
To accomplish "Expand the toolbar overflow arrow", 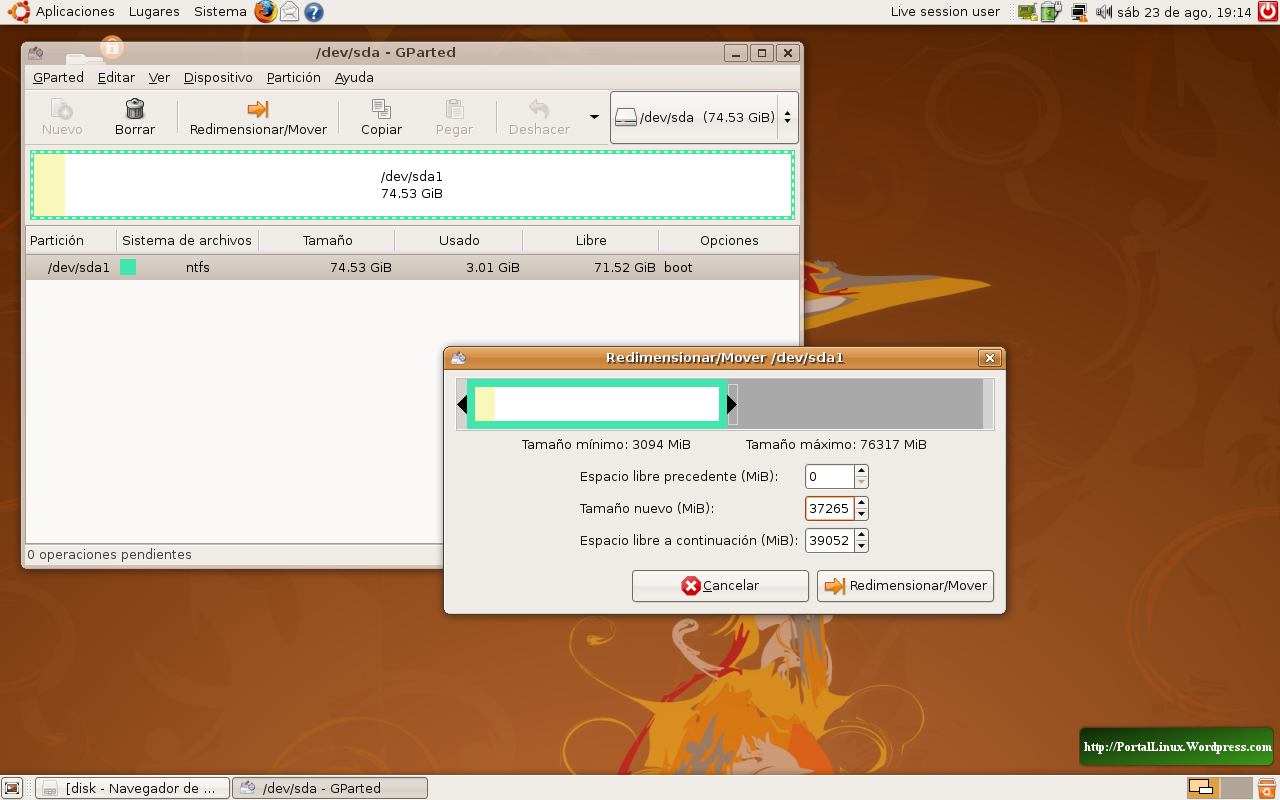I will [x=594, y=116].
